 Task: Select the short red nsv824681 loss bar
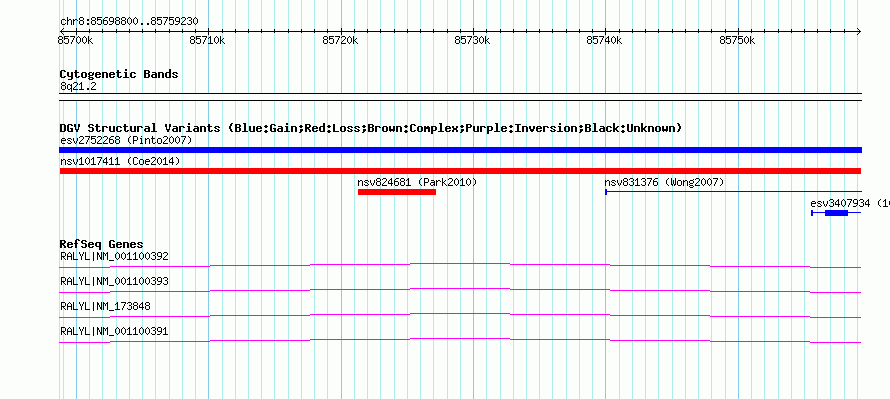(397, 192)
